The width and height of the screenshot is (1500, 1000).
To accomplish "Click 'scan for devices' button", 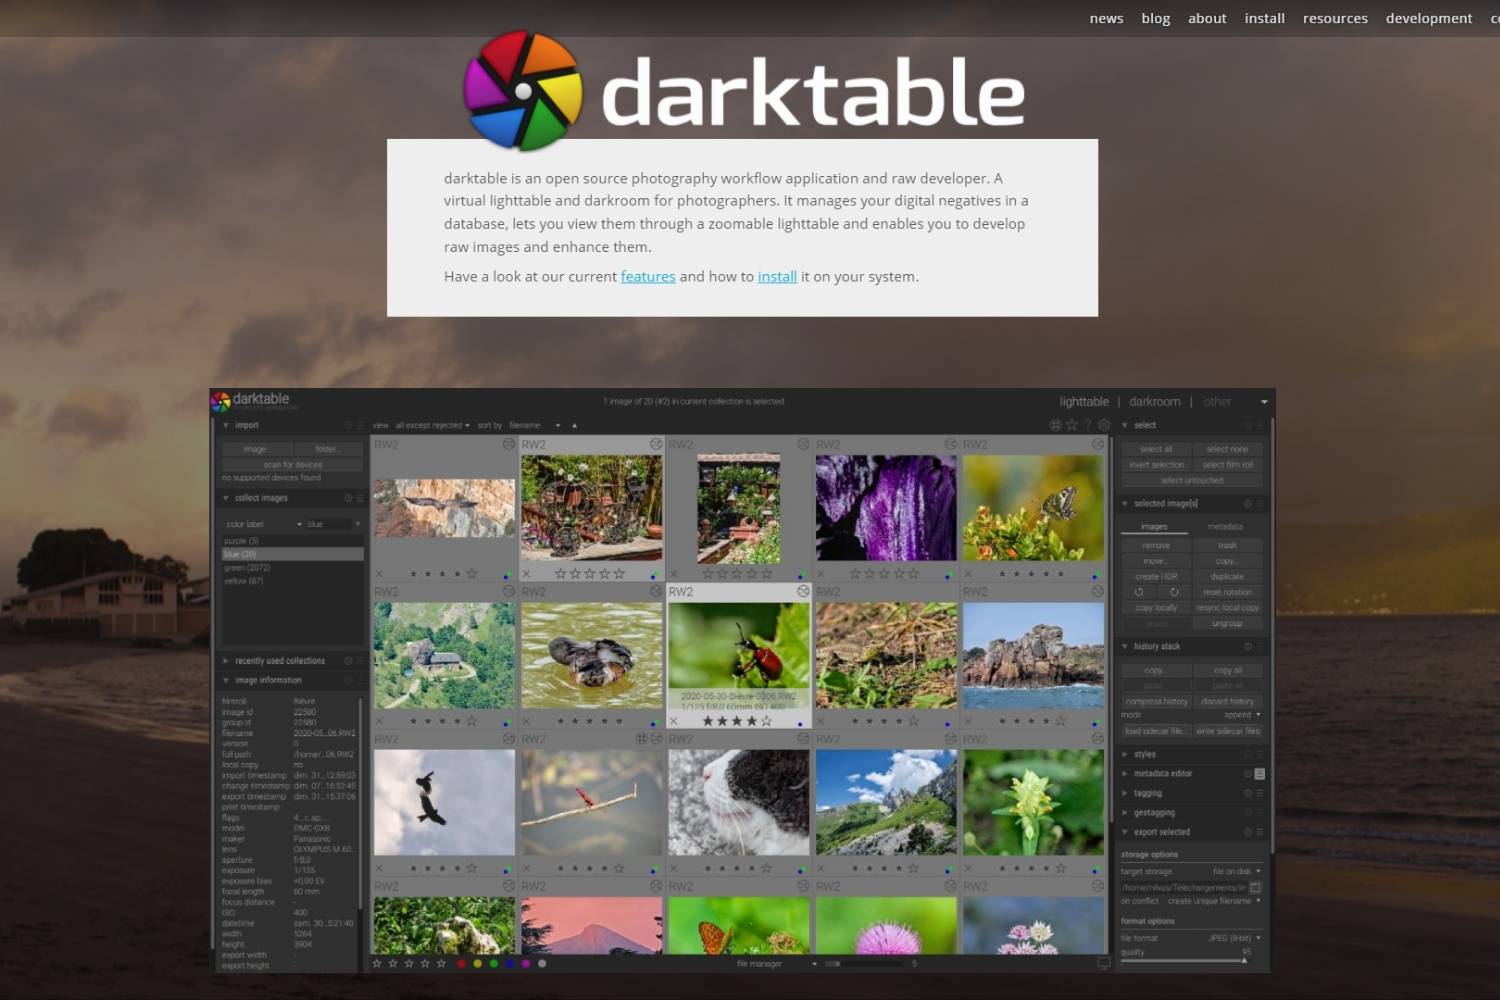I will pyautogui.click(x=293, y=465).
